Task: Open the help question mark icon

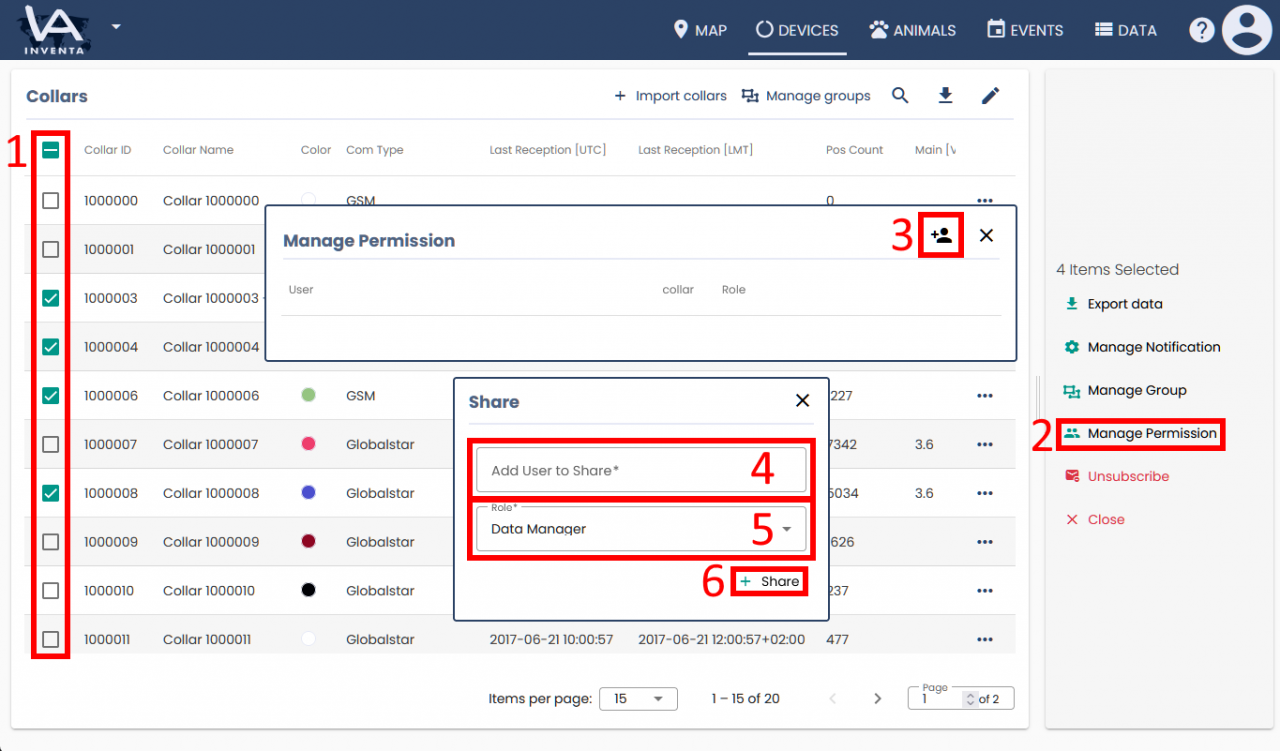Action: click(1201, 29)
